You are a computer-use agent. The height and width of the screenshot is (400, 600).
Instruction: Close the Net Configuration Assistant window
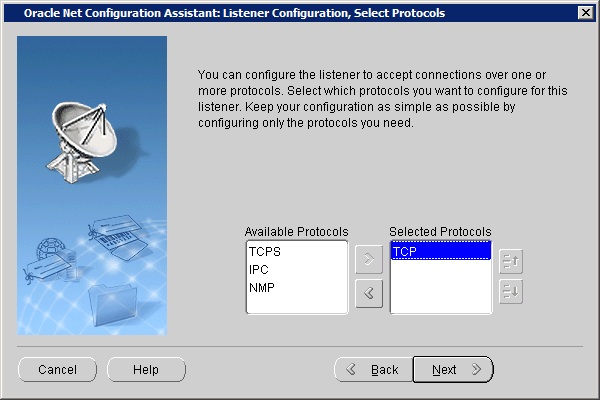[x=585, y=13]
